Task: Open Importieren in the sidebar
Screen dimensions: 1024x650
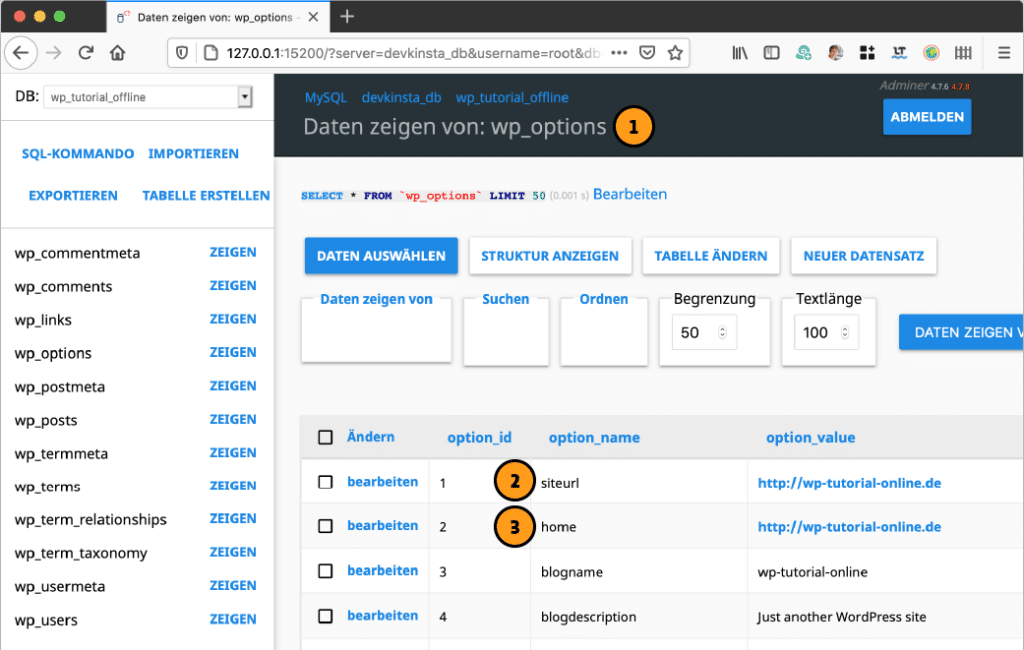Action: [193, 154]
